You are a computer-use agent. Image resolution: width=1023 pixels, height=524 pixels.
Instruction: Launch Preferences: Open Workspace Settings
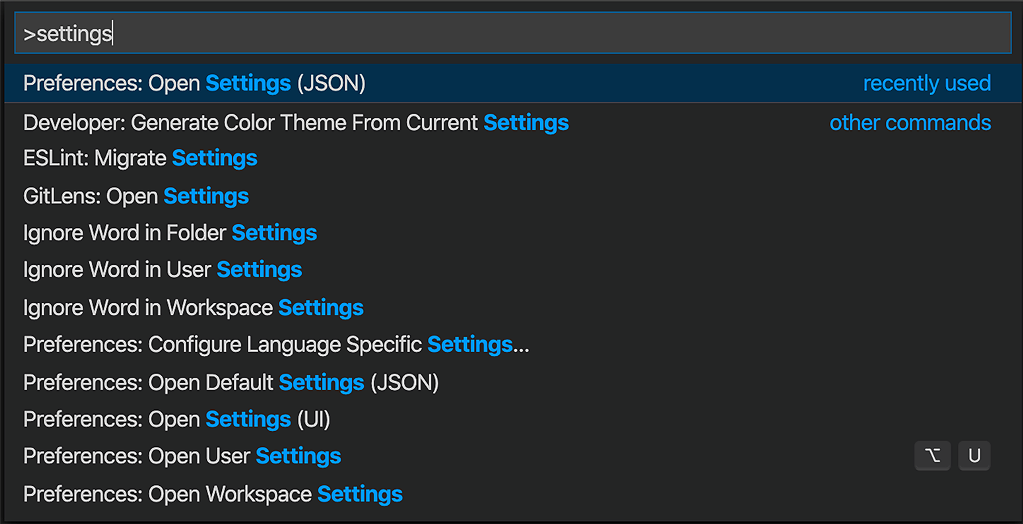512,494
